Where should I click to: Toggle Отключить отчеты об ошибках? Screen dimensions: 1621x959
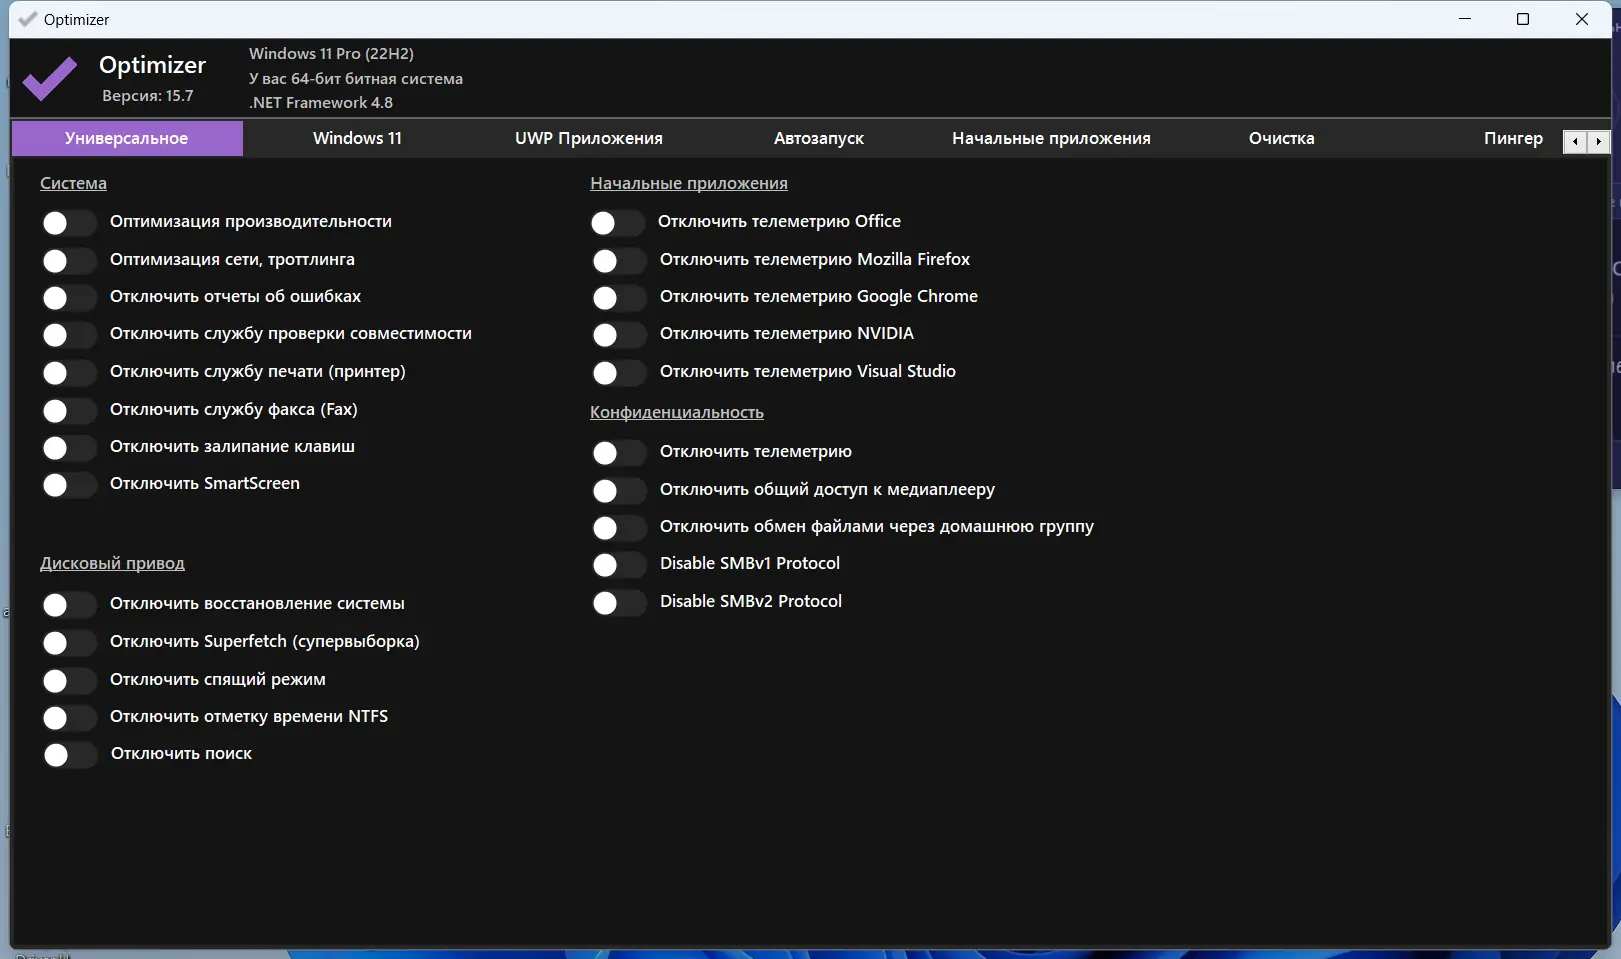[69, 297]
